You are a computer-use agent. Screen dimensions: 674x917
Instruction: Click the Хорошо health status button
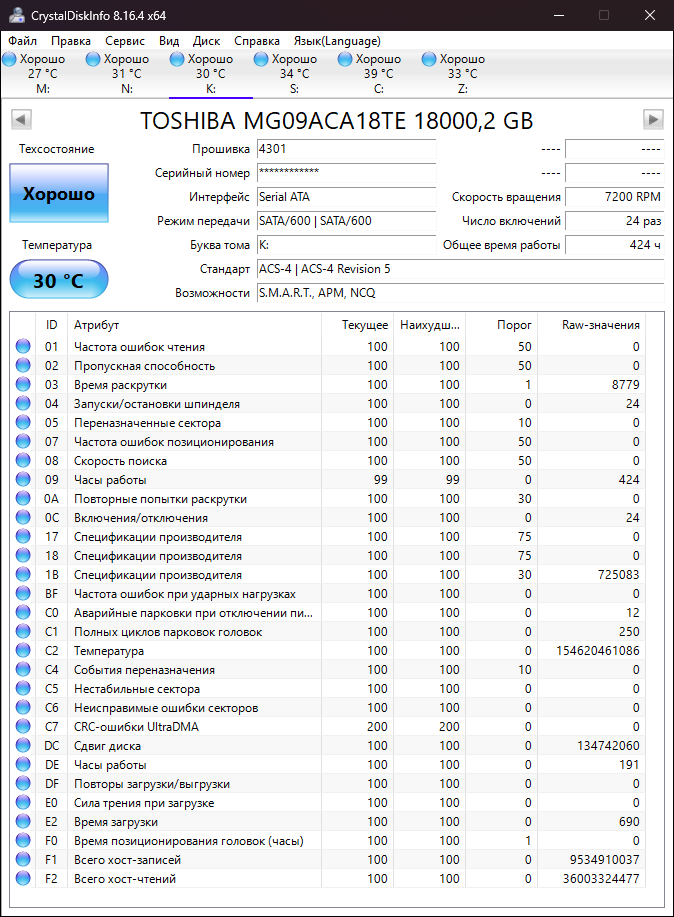[59, 193]
